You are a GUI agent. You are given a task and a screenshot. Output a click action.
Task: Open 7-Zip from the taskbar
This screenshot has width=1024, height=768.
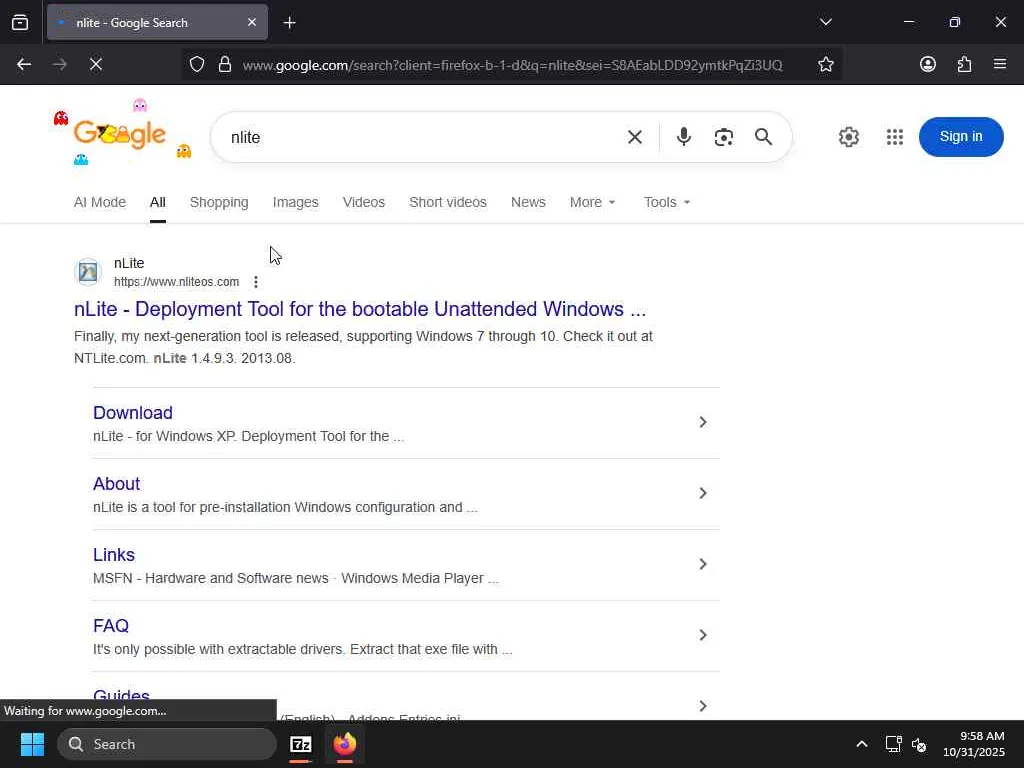pos(301,744)
